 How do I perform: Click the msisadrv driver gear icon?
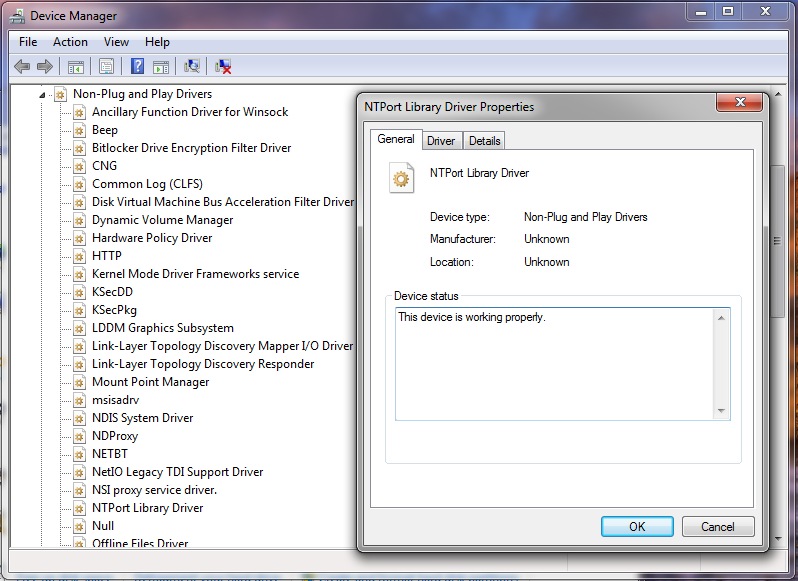[79, 400]
